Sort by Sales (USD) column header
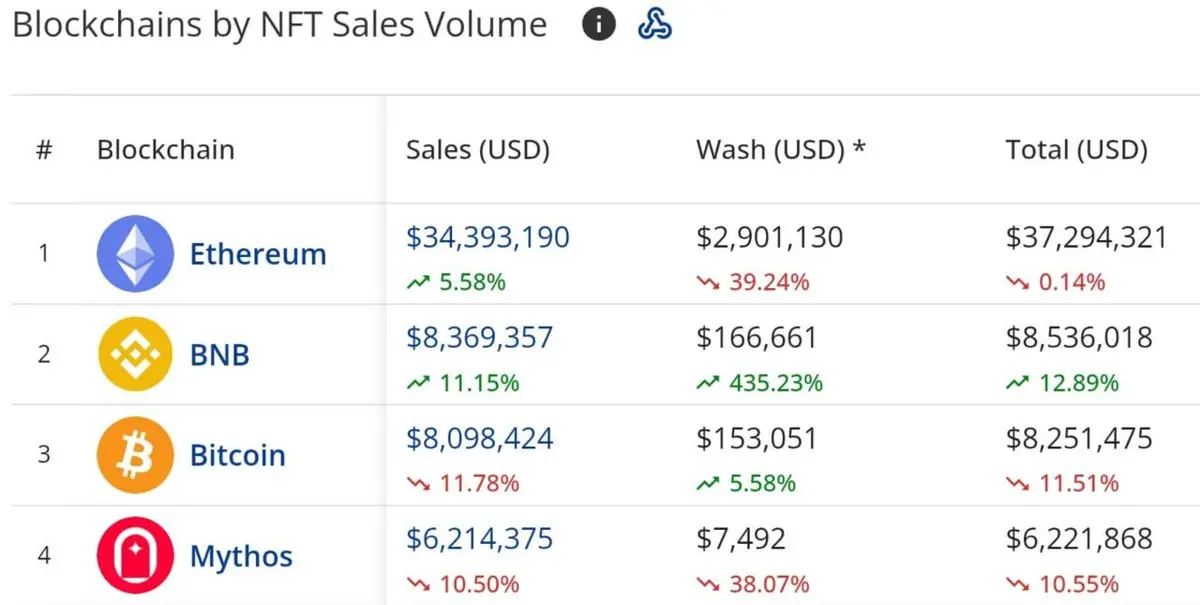 [x=478, y=150]
